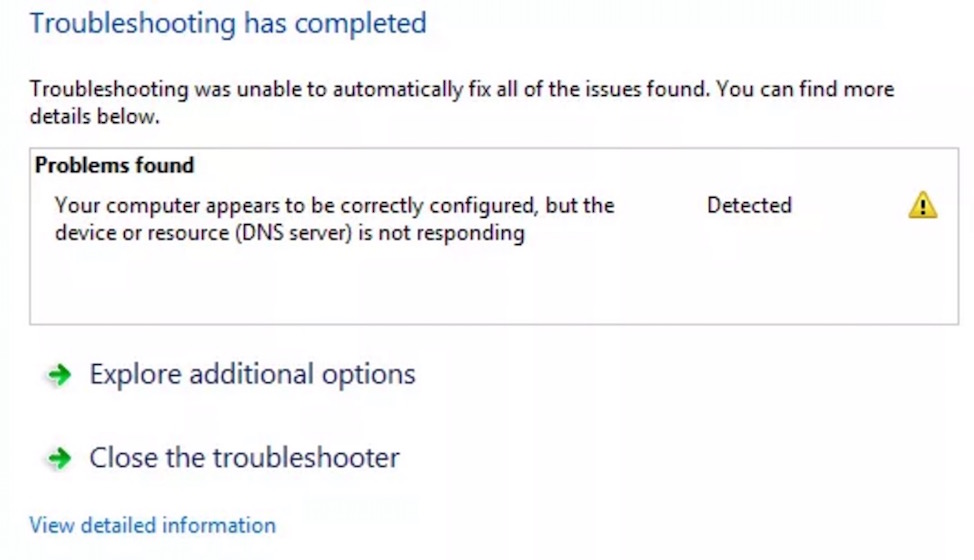Click the 'unable to automatically fix' description line
The width and height of the screenshot is (974, 560).
tap(462, 89)
